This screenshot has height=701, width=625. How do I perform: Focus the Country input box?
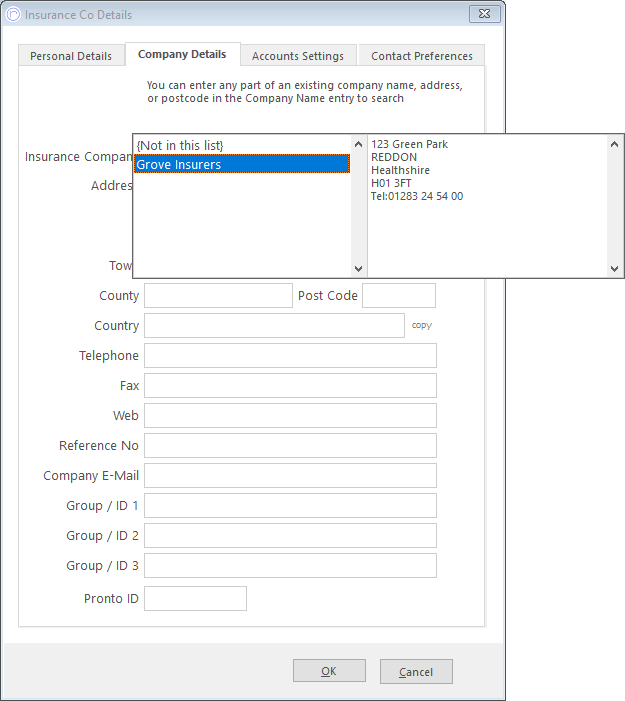click(x=274, y=325)
